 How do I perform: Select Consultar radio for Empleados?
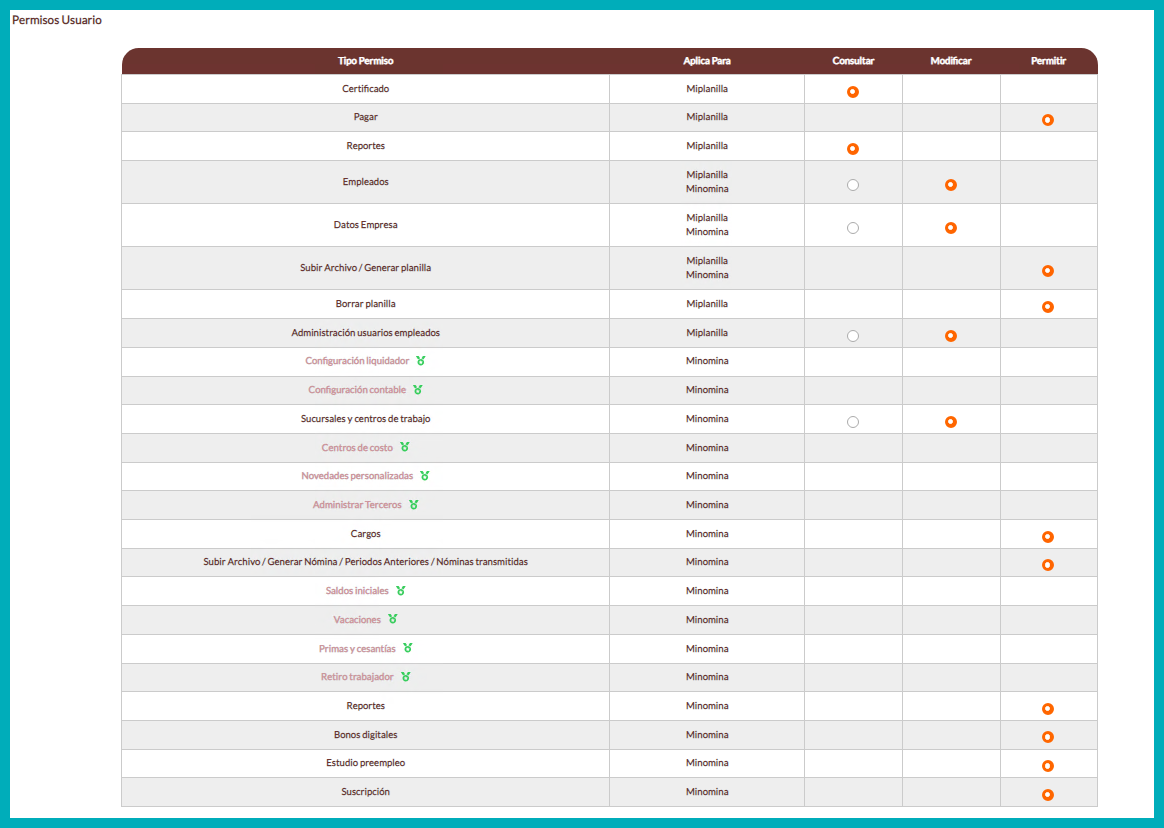click(x=853, y=185)
